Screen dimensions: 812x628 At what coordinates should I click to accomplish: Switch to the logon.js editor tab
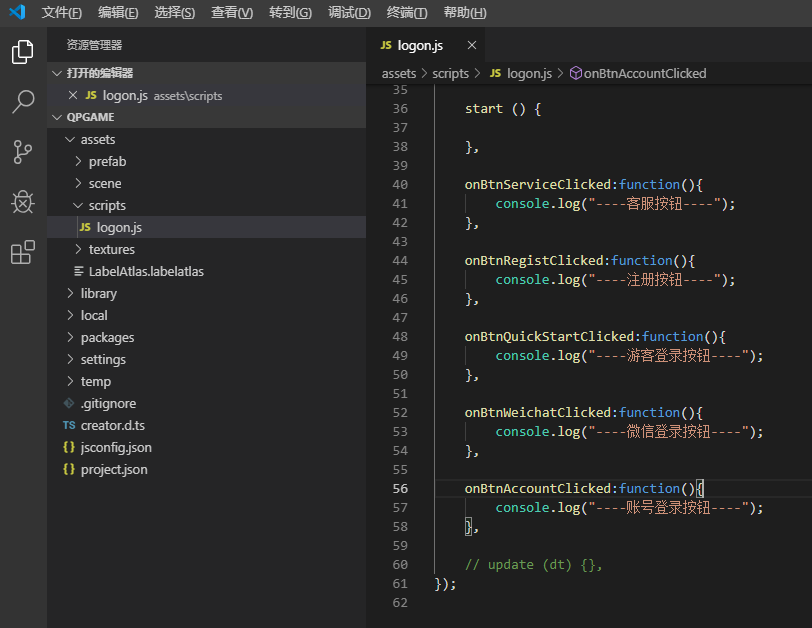coord(420,44)
